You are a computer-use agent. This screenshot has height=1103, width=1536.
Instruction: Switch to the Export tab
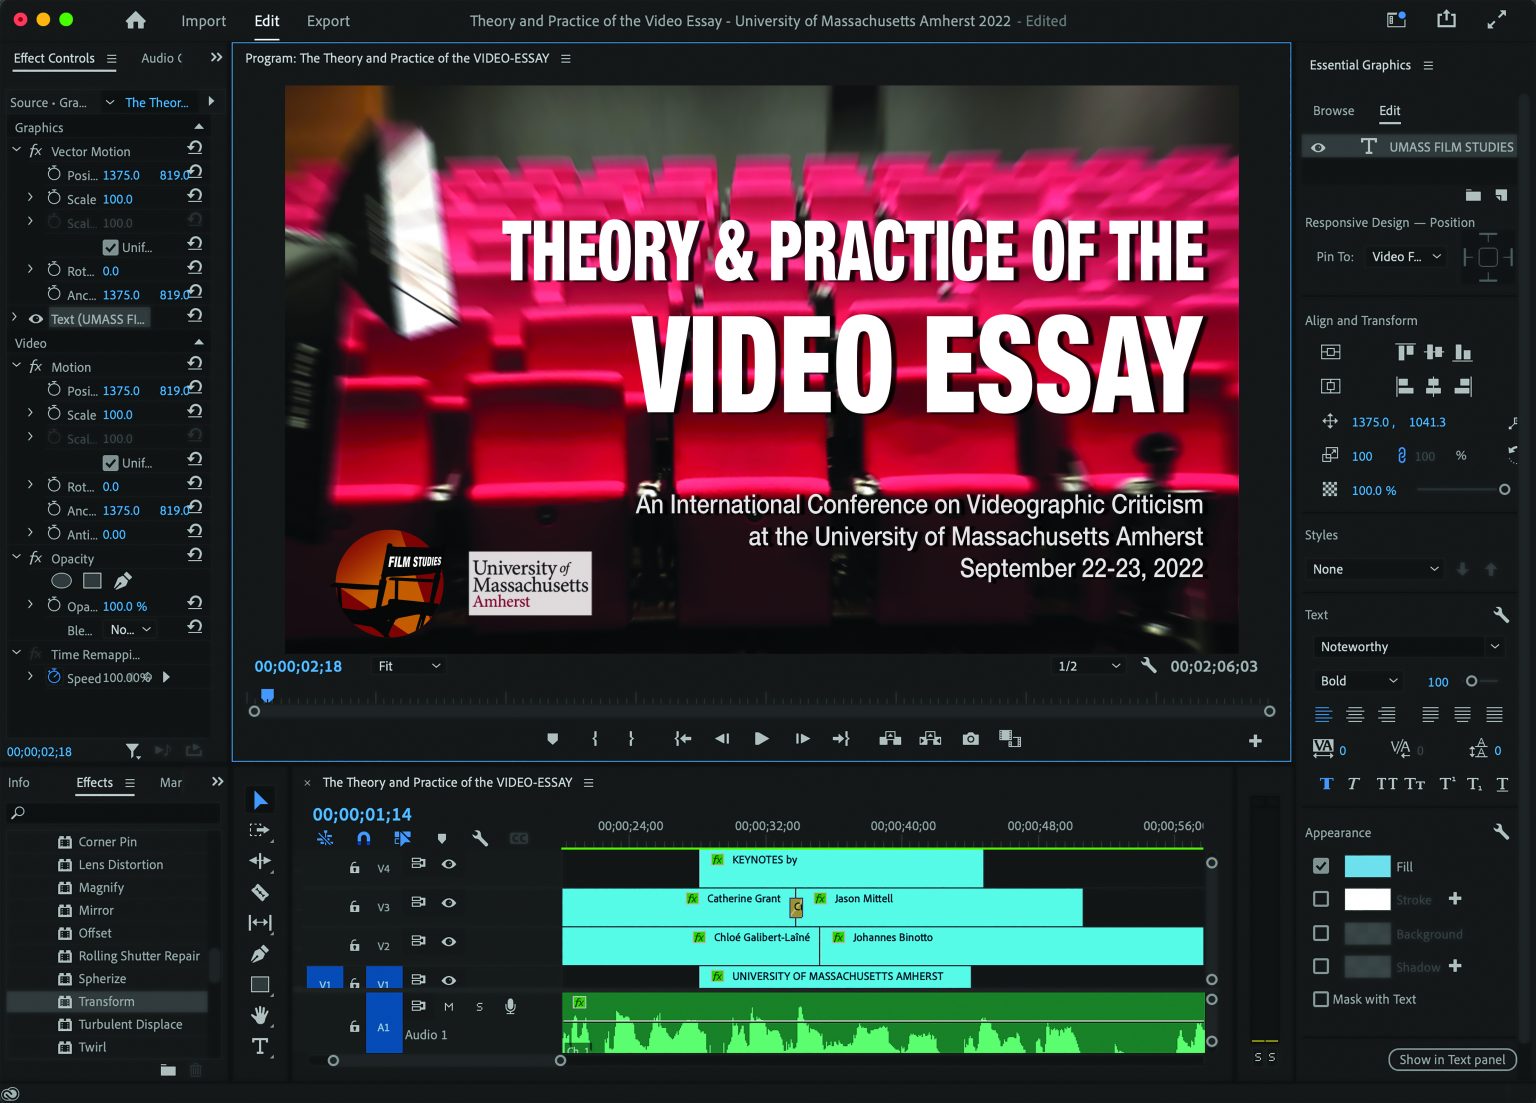pos(328,20)
